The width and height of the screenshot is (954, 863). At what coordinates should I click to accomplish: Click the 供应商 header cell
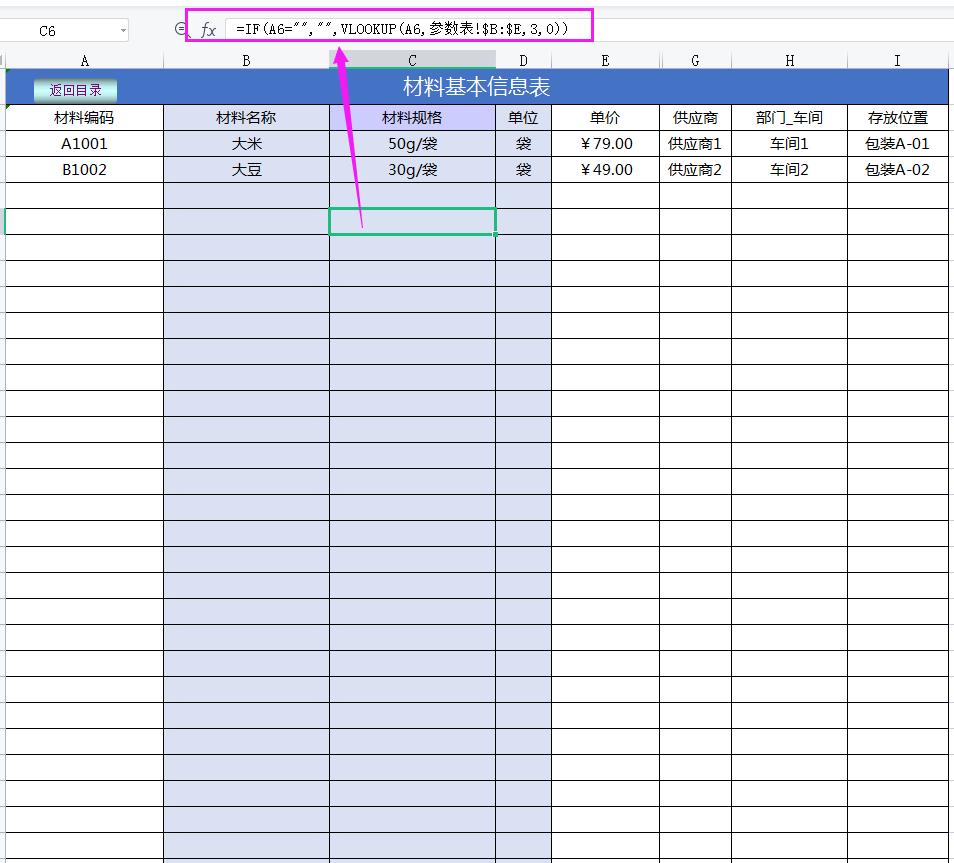pyautogui.click(x=695, y=117)
